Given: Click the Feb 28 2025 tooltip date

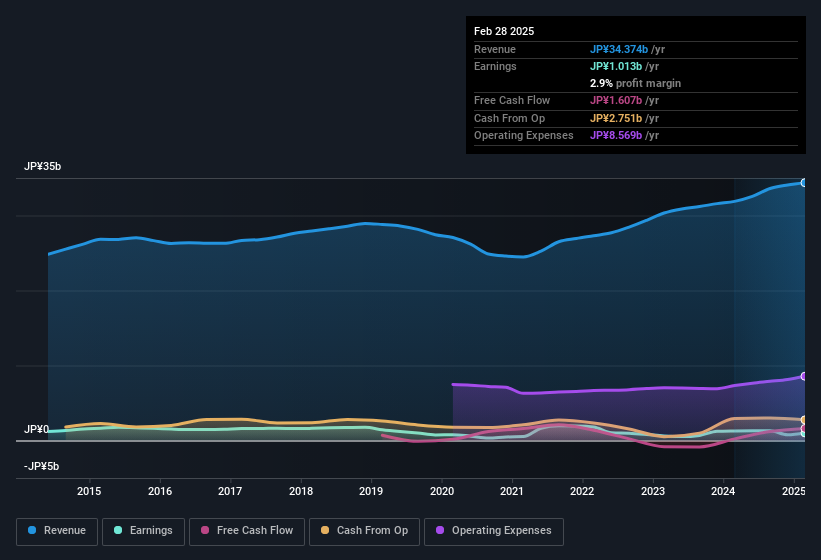Looking at the screenshot, I should pyautogui.click(x=504, y=31).
